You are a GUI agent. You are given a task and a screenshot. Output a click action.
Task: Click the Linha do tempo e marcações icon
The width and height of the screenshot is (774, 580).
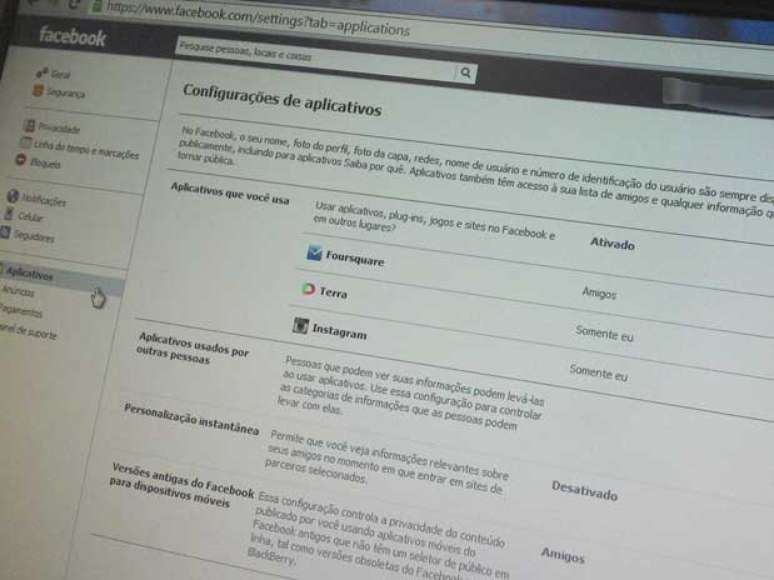(x=25, y=143)
